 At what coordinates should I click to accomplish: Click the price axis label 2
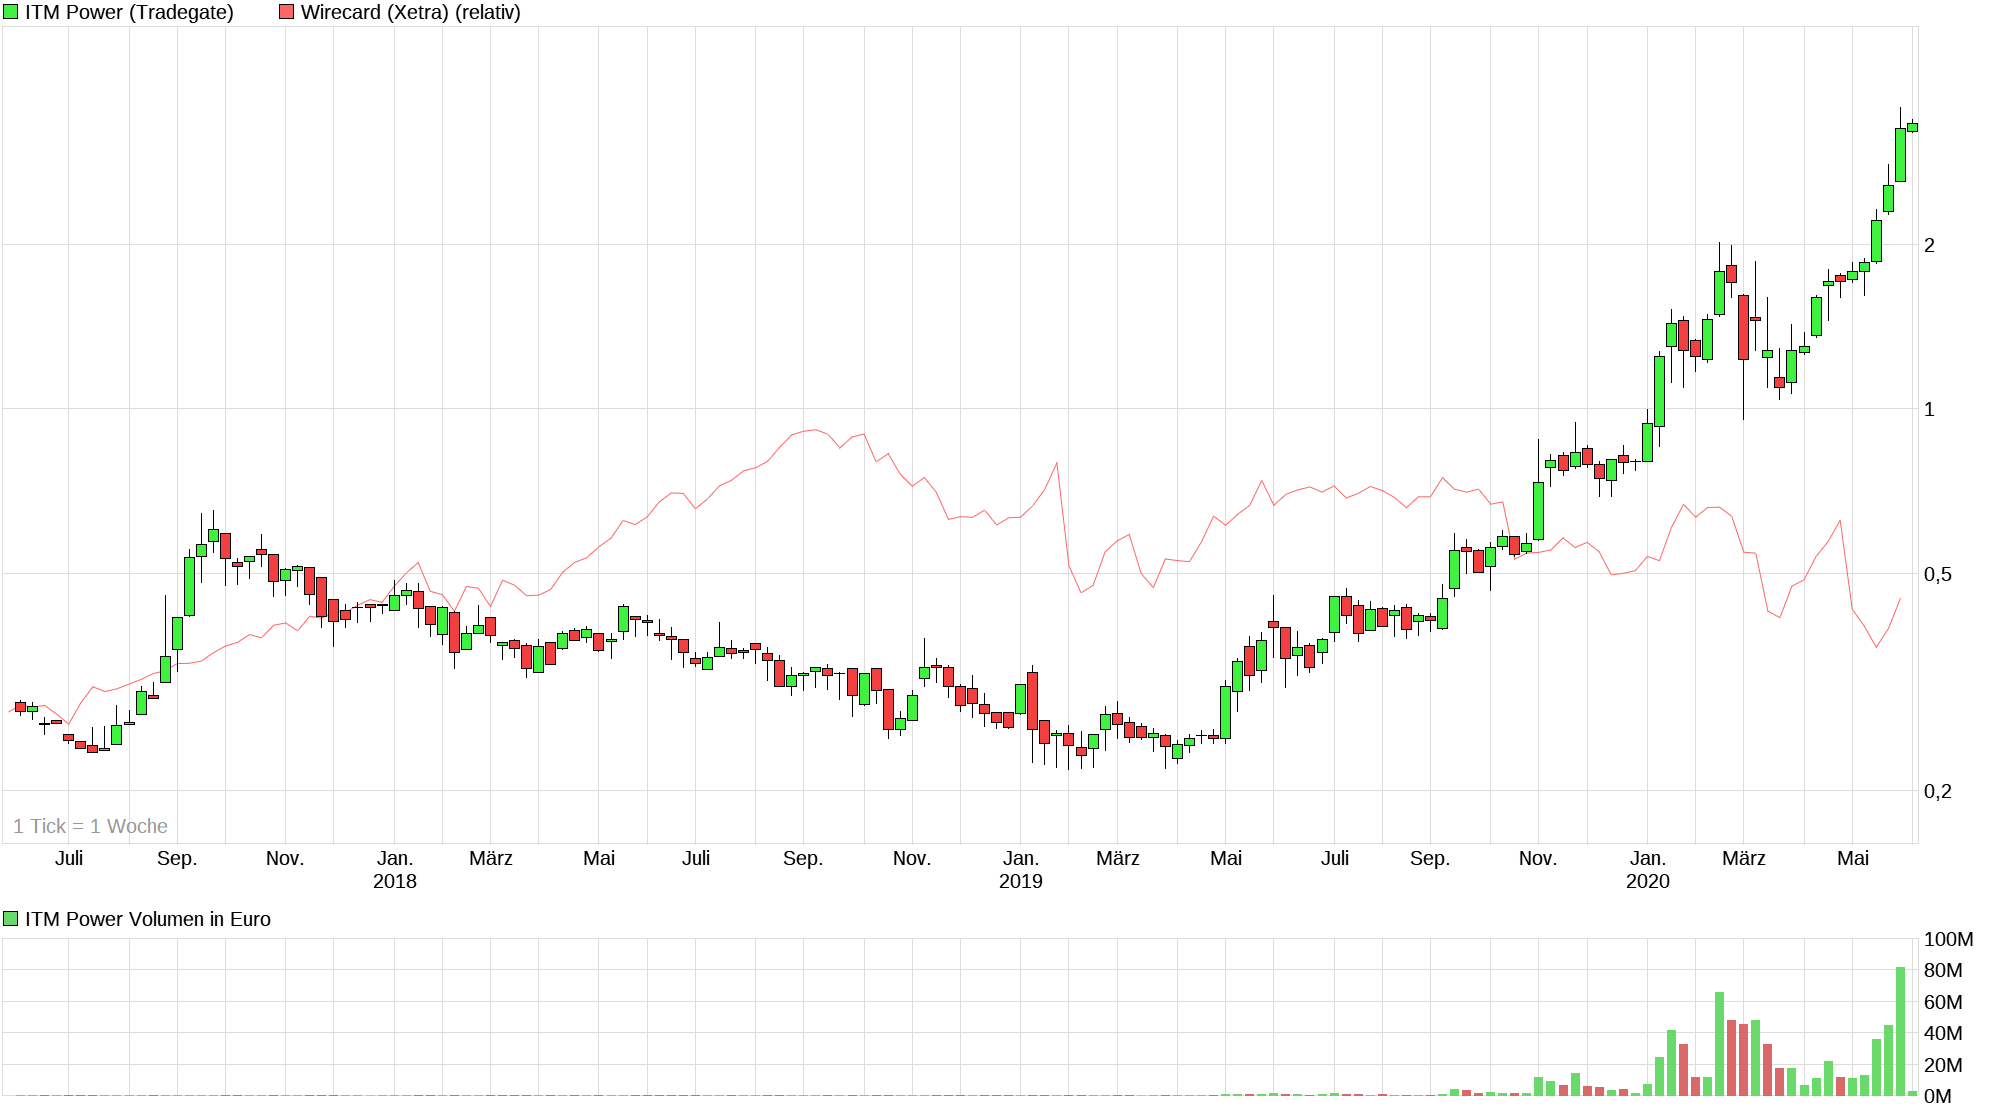point(1929,245)
